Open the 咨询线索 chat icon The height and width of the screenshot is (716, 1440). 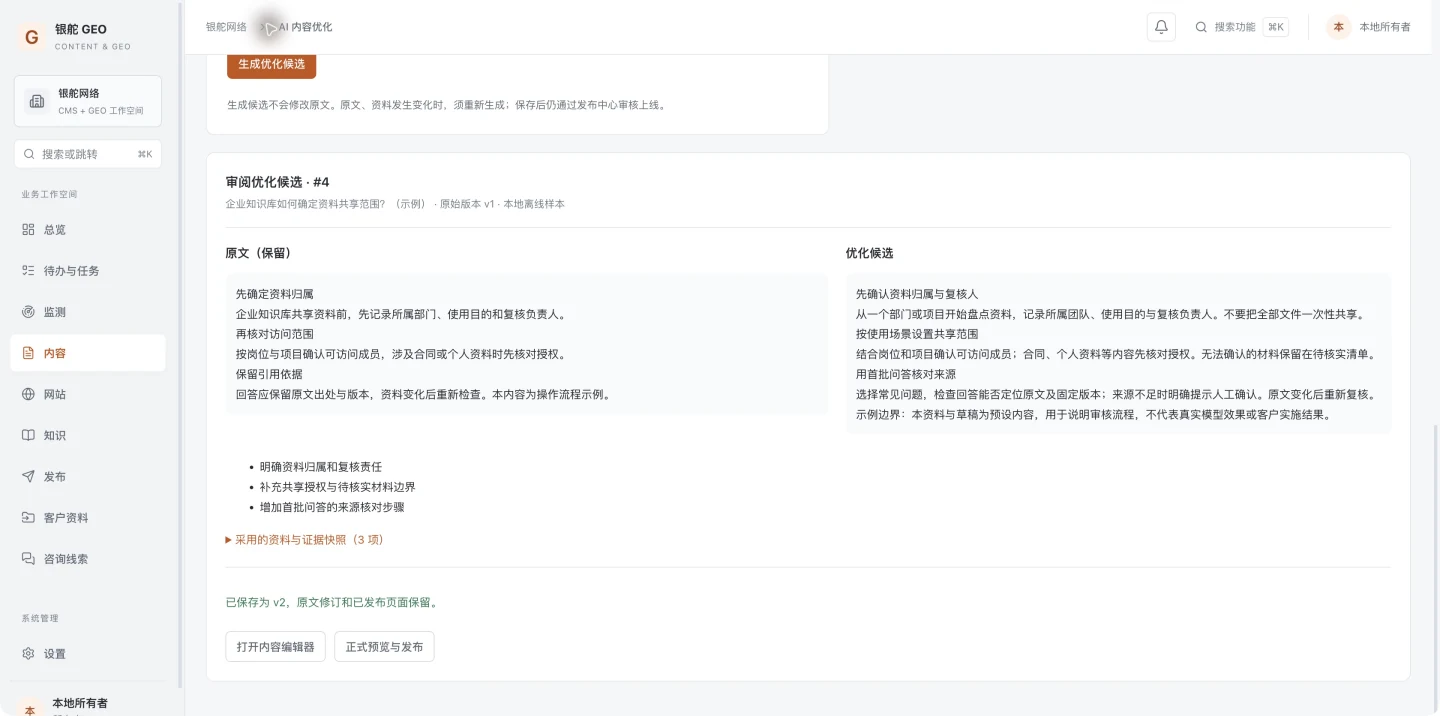click(x=28, y=558)
